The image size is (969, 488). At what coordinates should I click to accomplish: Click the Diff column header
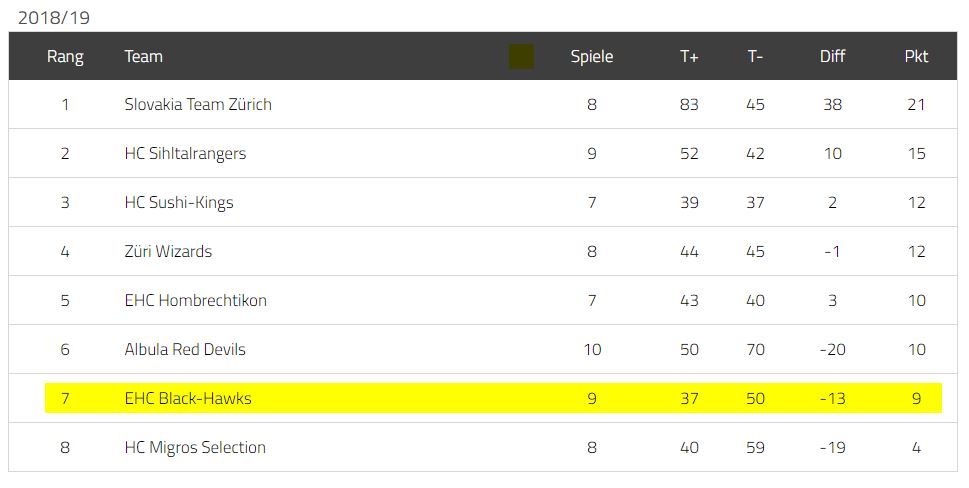coord(832,56)
